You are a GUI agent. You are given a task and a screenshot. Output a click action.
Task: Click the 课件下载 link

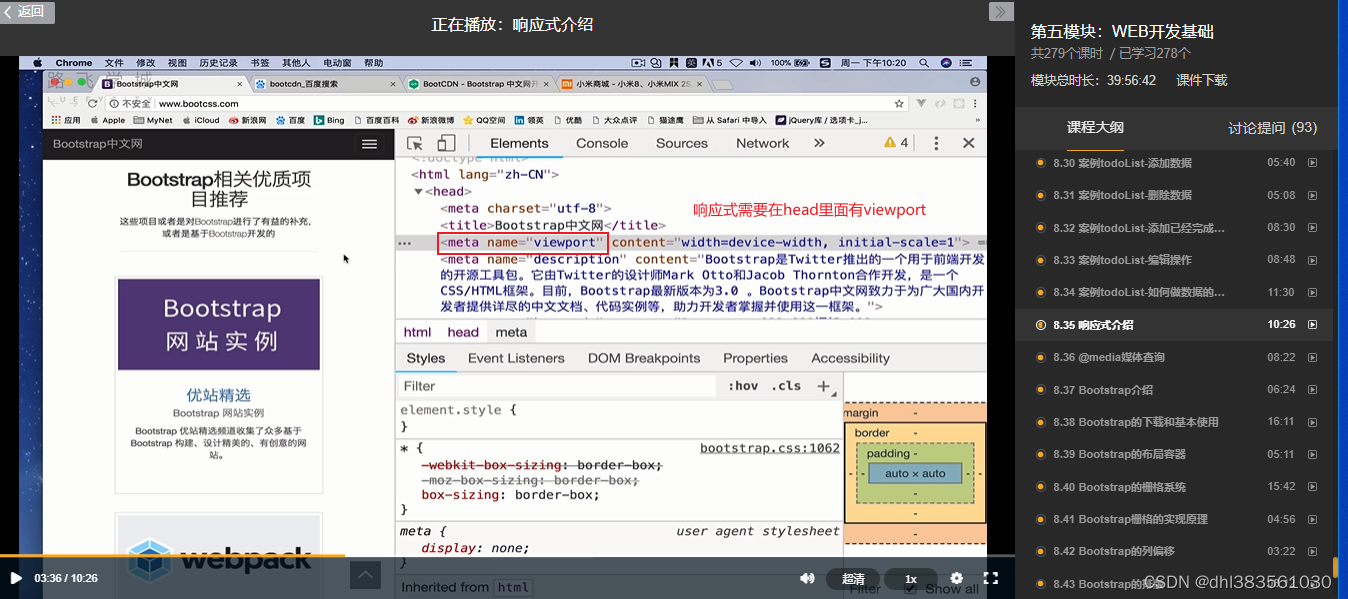[x=1202, y=80]
